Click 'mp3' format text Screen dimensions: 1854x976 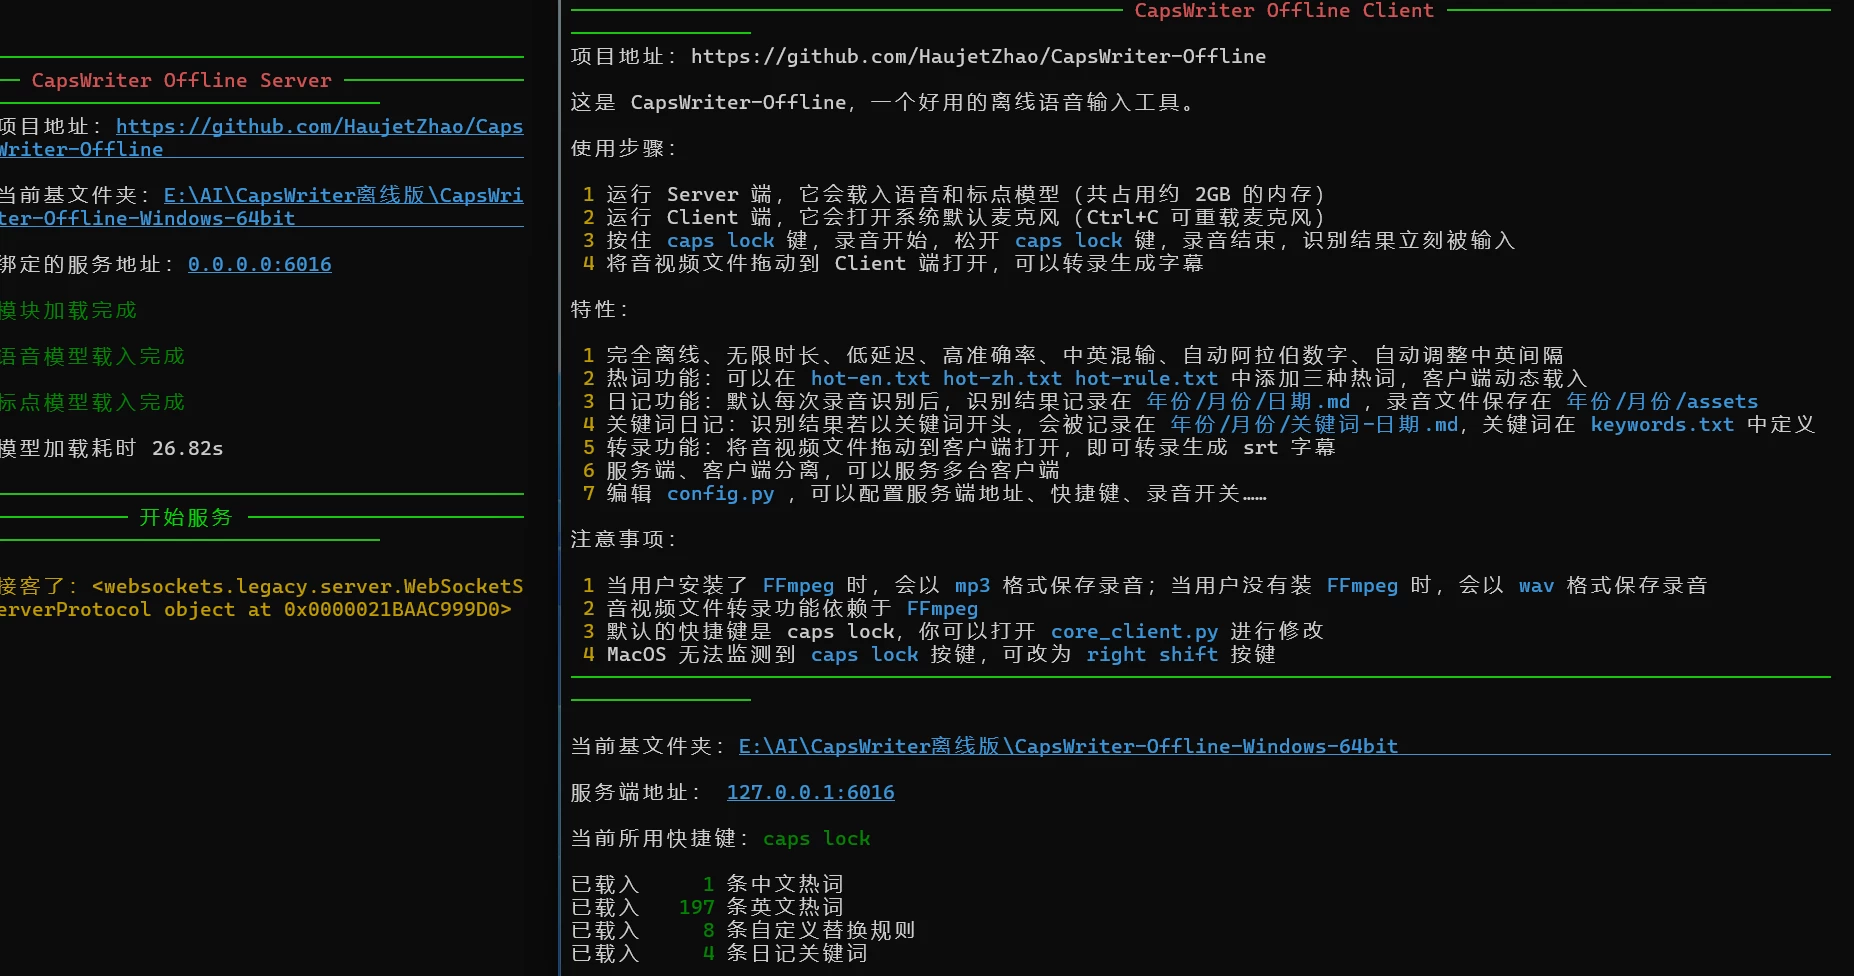[x=972, y=586]
